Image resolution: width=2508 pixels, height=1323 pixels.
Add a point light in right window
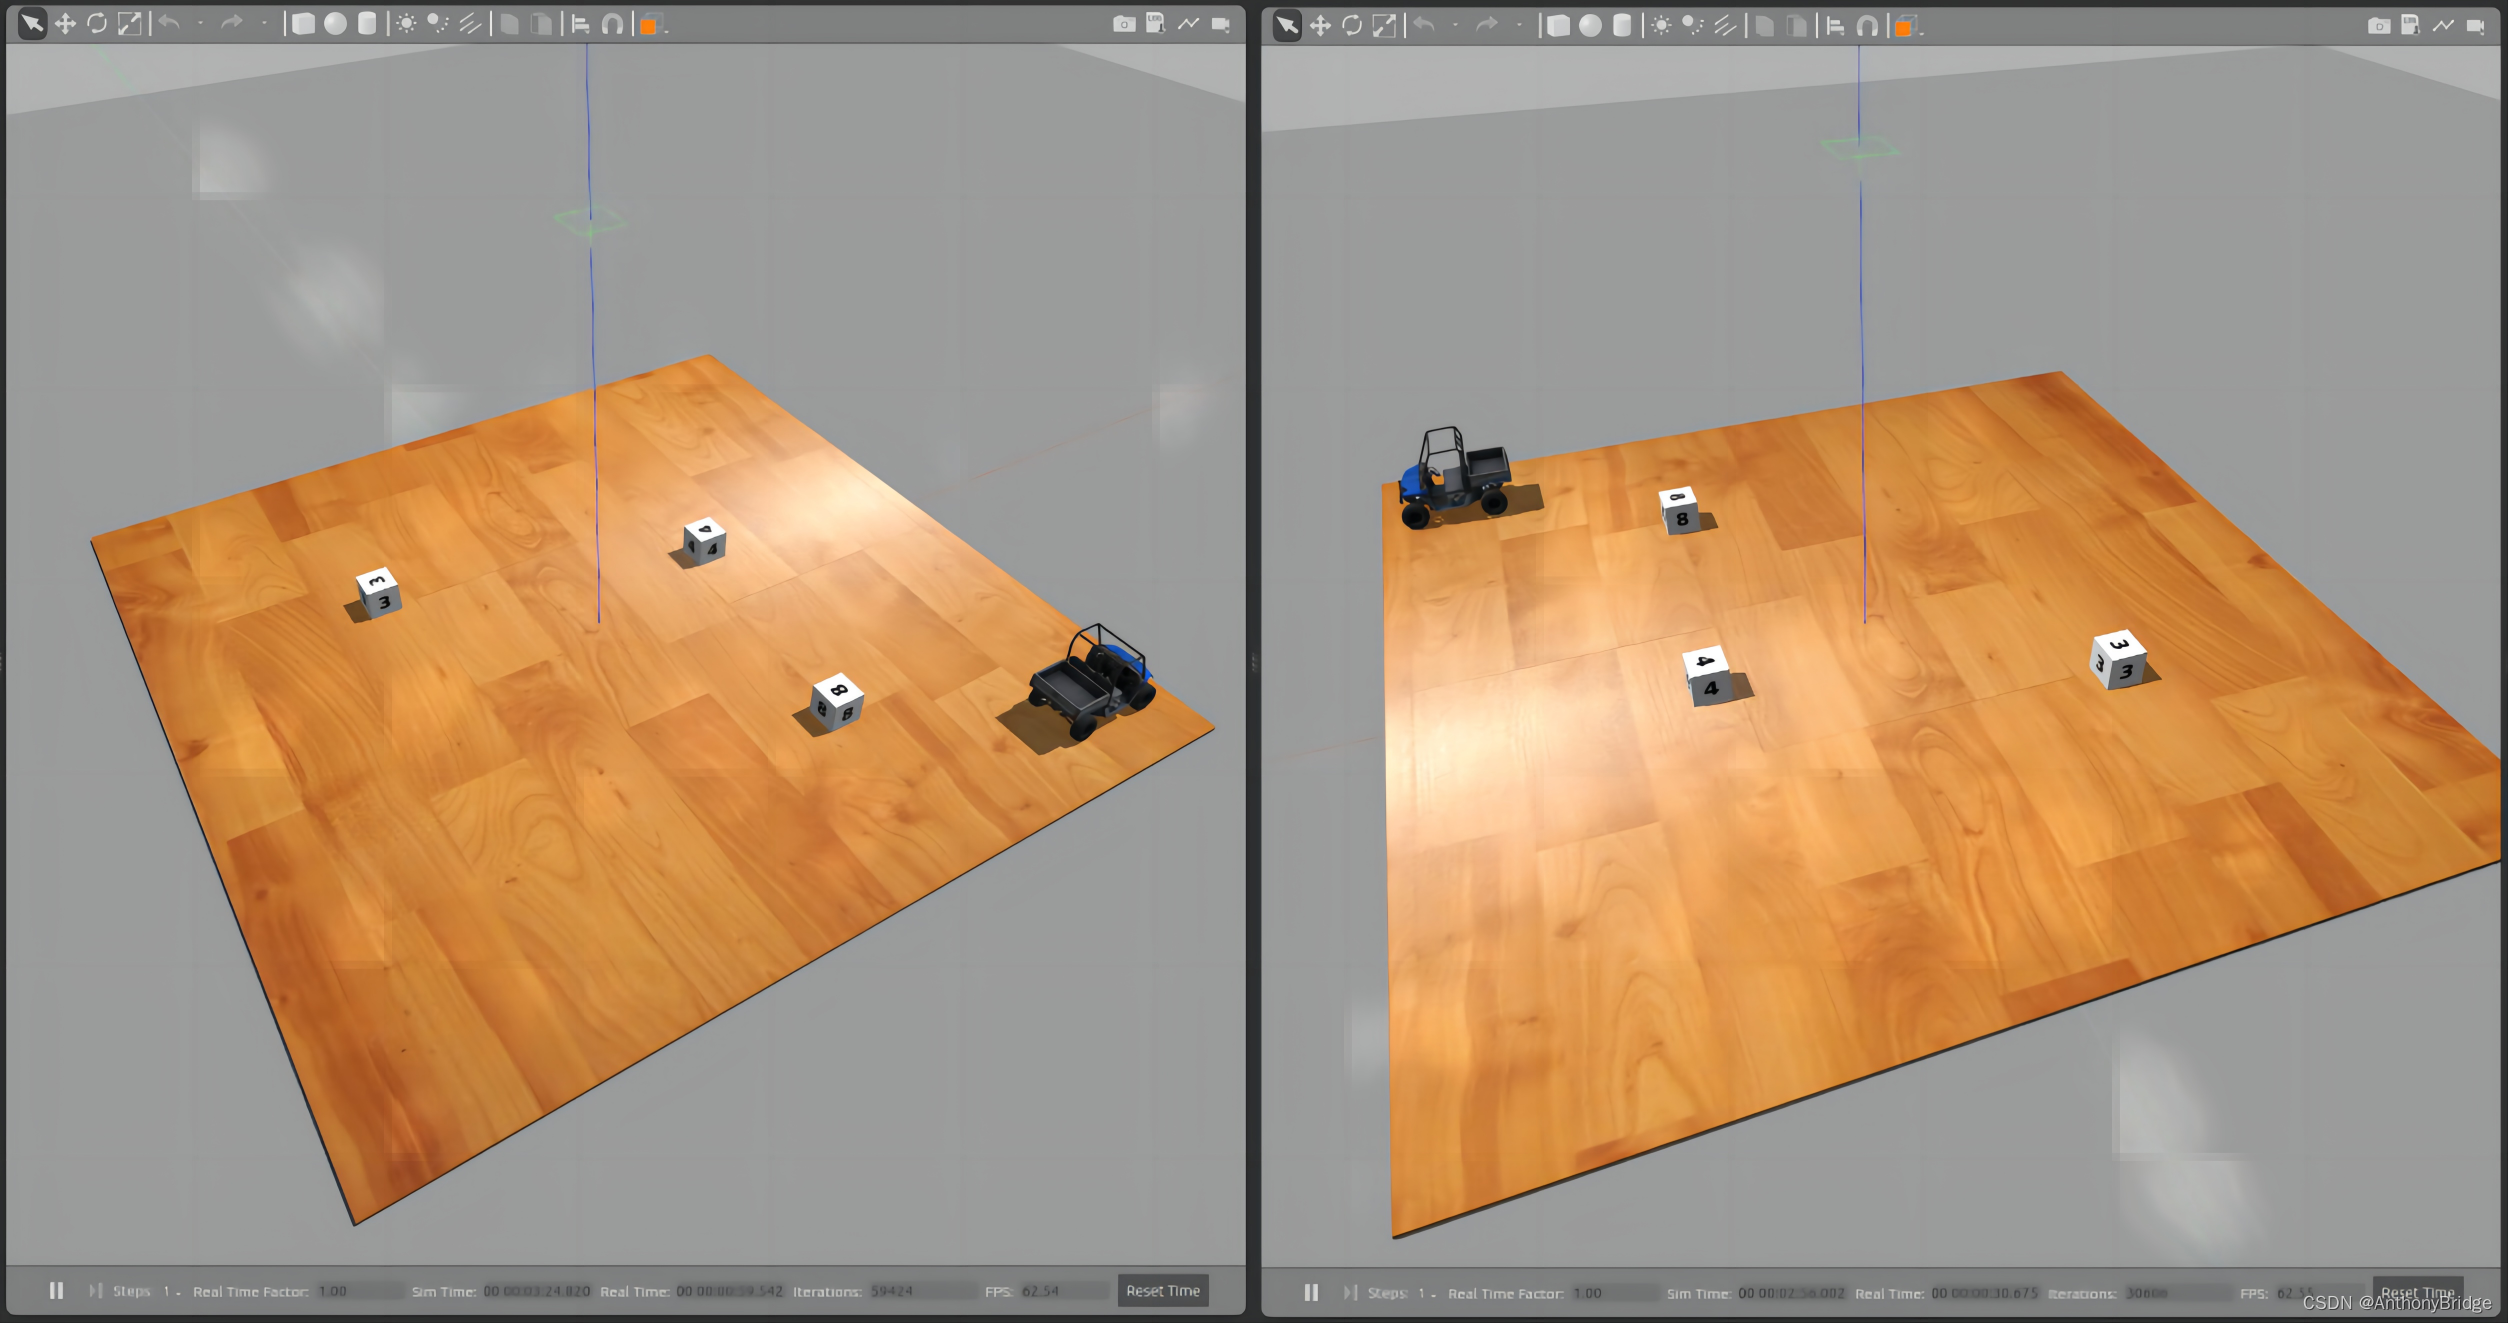point(1661,26)
